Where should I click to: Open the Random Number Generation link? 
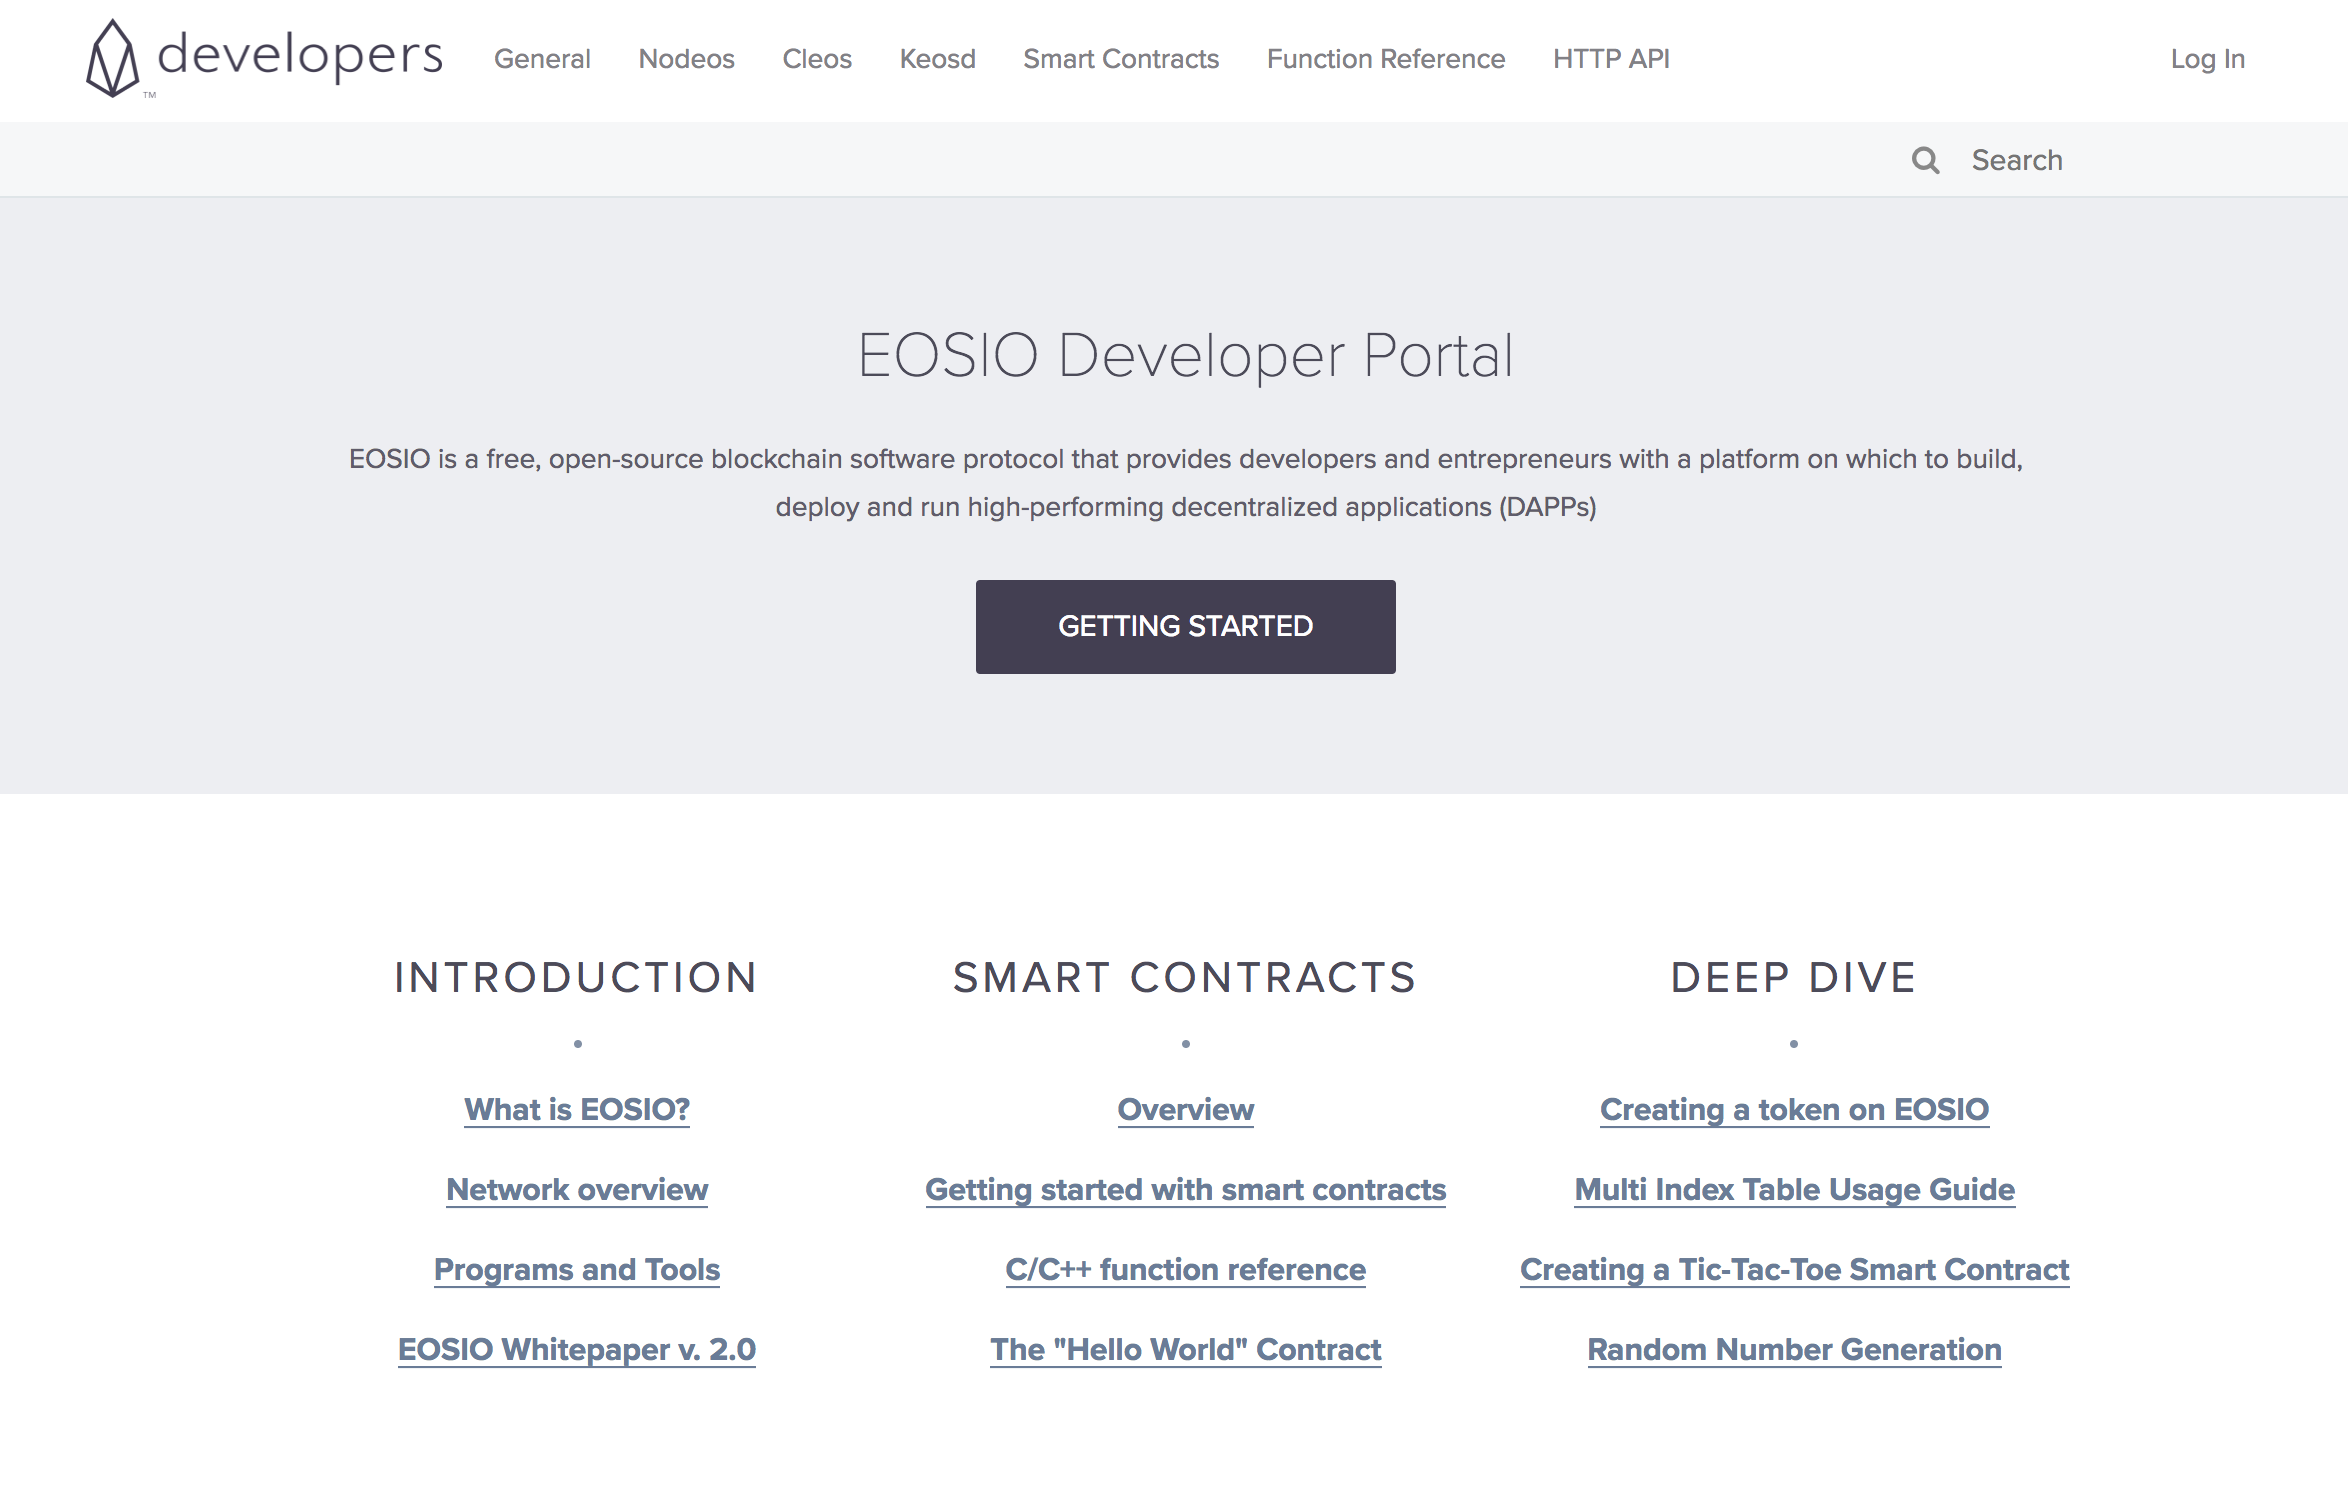[1794, 1349]
